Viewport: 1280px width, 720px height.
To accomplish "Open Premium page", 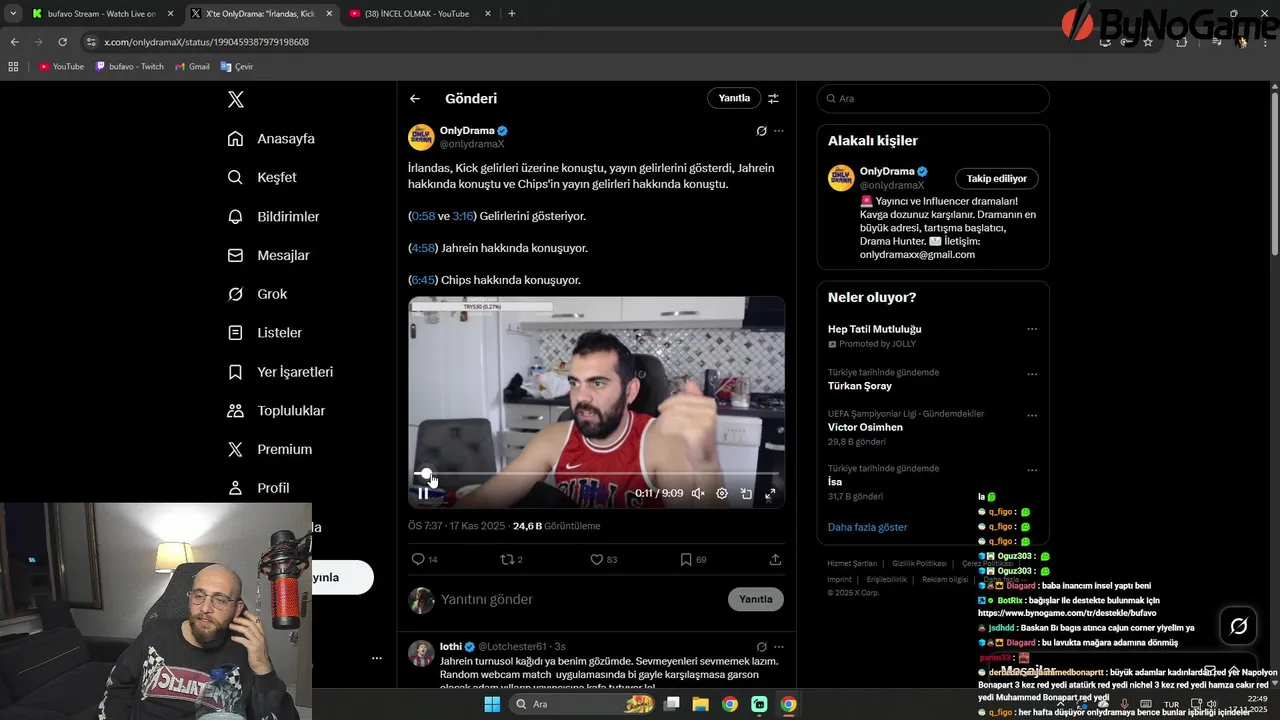I will pyautogui.click(x=269, y=449).
